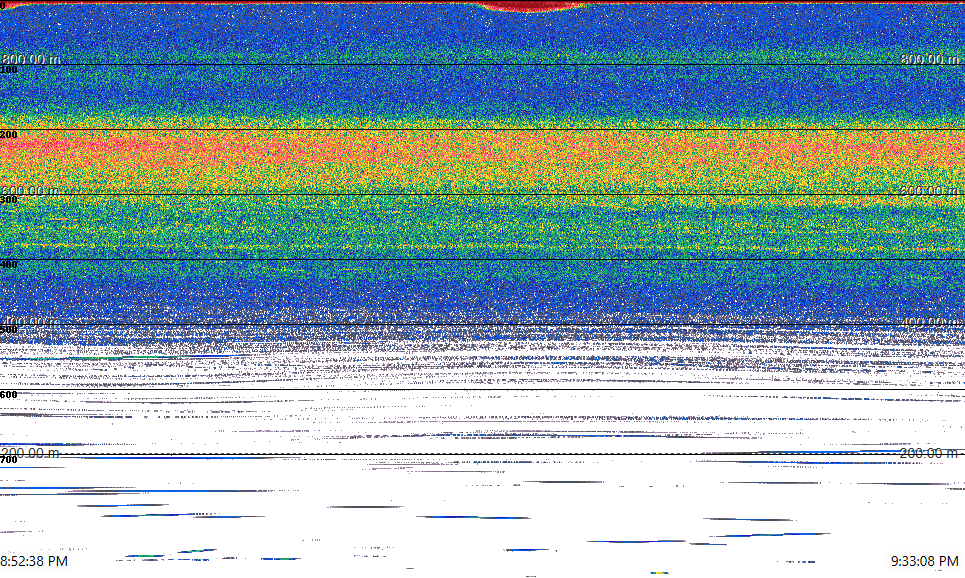965x578 pixels.
Task: Click the 8:52:38 PM start timestamp
Action: pos(34,561)
